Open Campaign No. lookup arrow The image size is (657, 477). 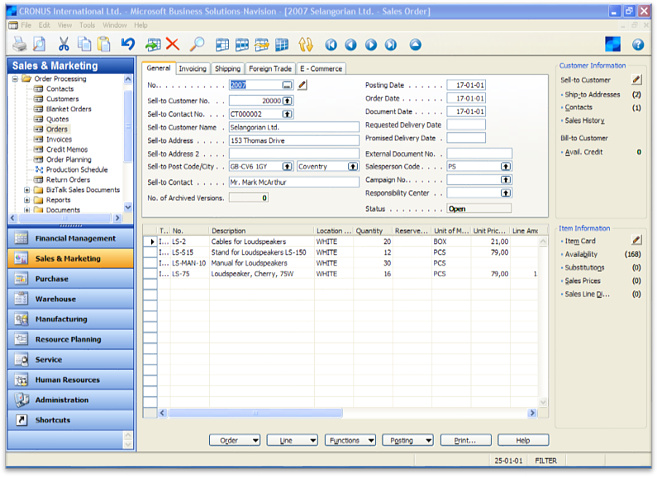click(x=506, y=180)
